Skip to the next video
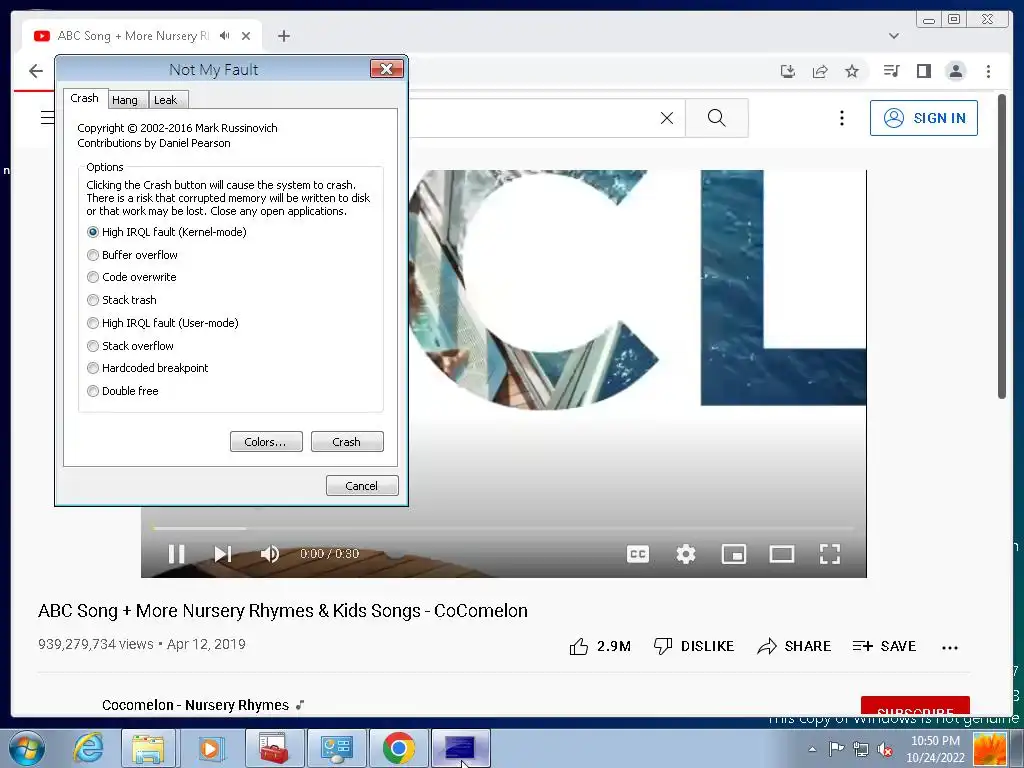1024x768 pixels. pos(223,554)
